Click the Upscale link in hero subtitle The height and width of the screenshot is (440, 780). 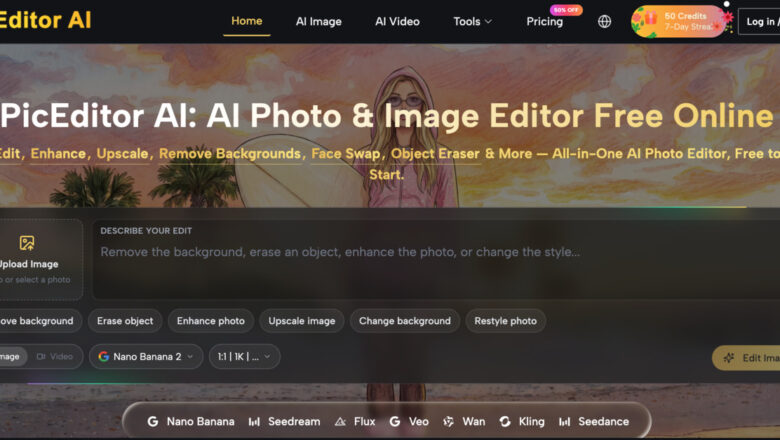pyautogui.click(x=122, y=154)
